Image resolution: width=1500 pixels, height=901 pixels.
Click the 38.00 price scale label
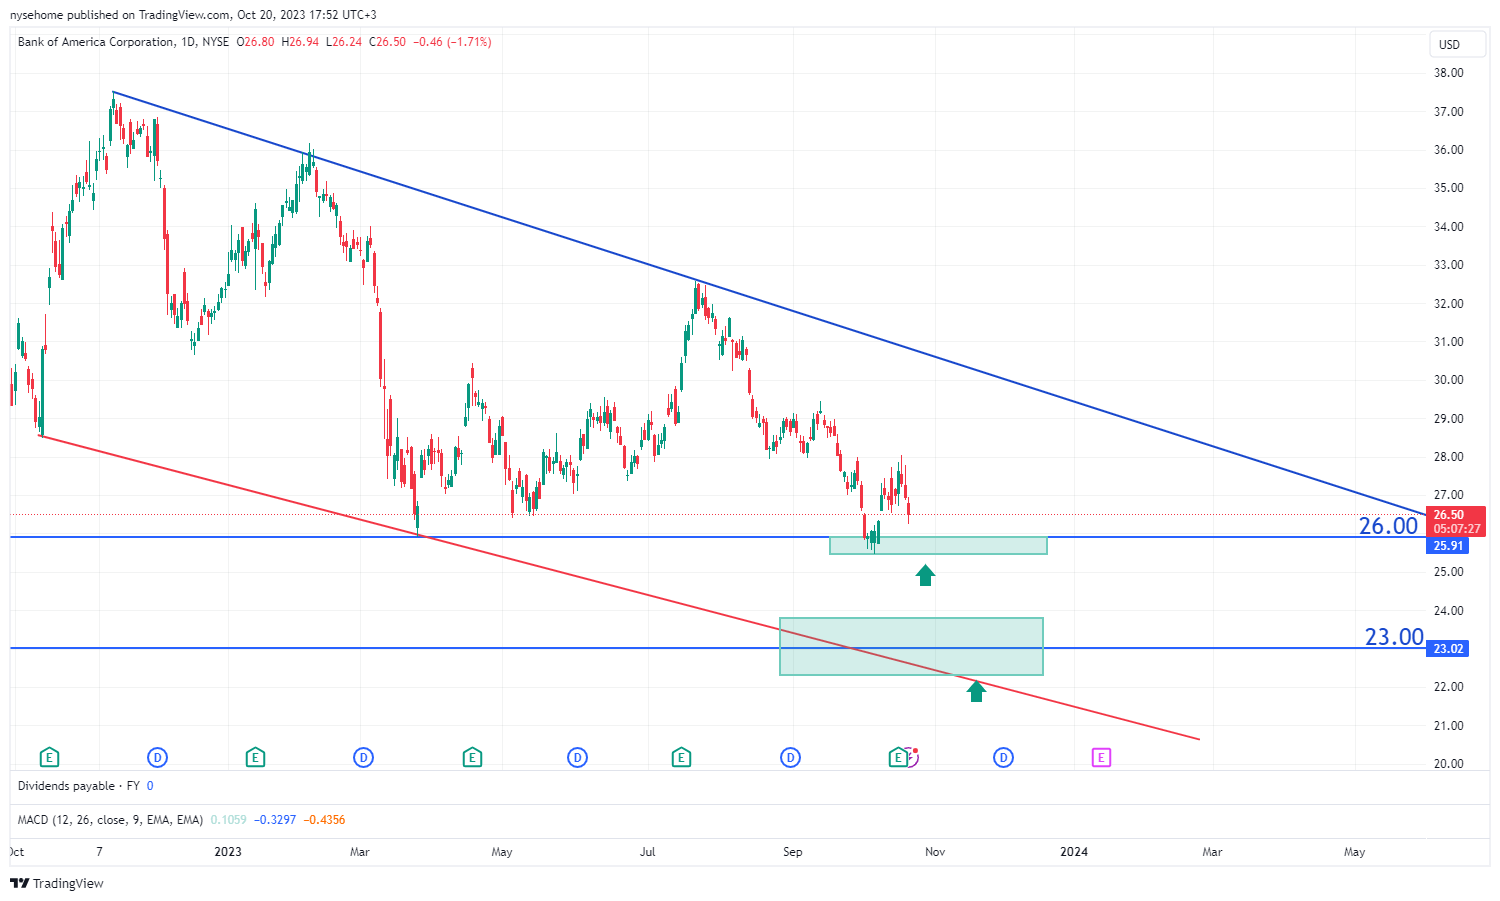[x=1448, y=73]
